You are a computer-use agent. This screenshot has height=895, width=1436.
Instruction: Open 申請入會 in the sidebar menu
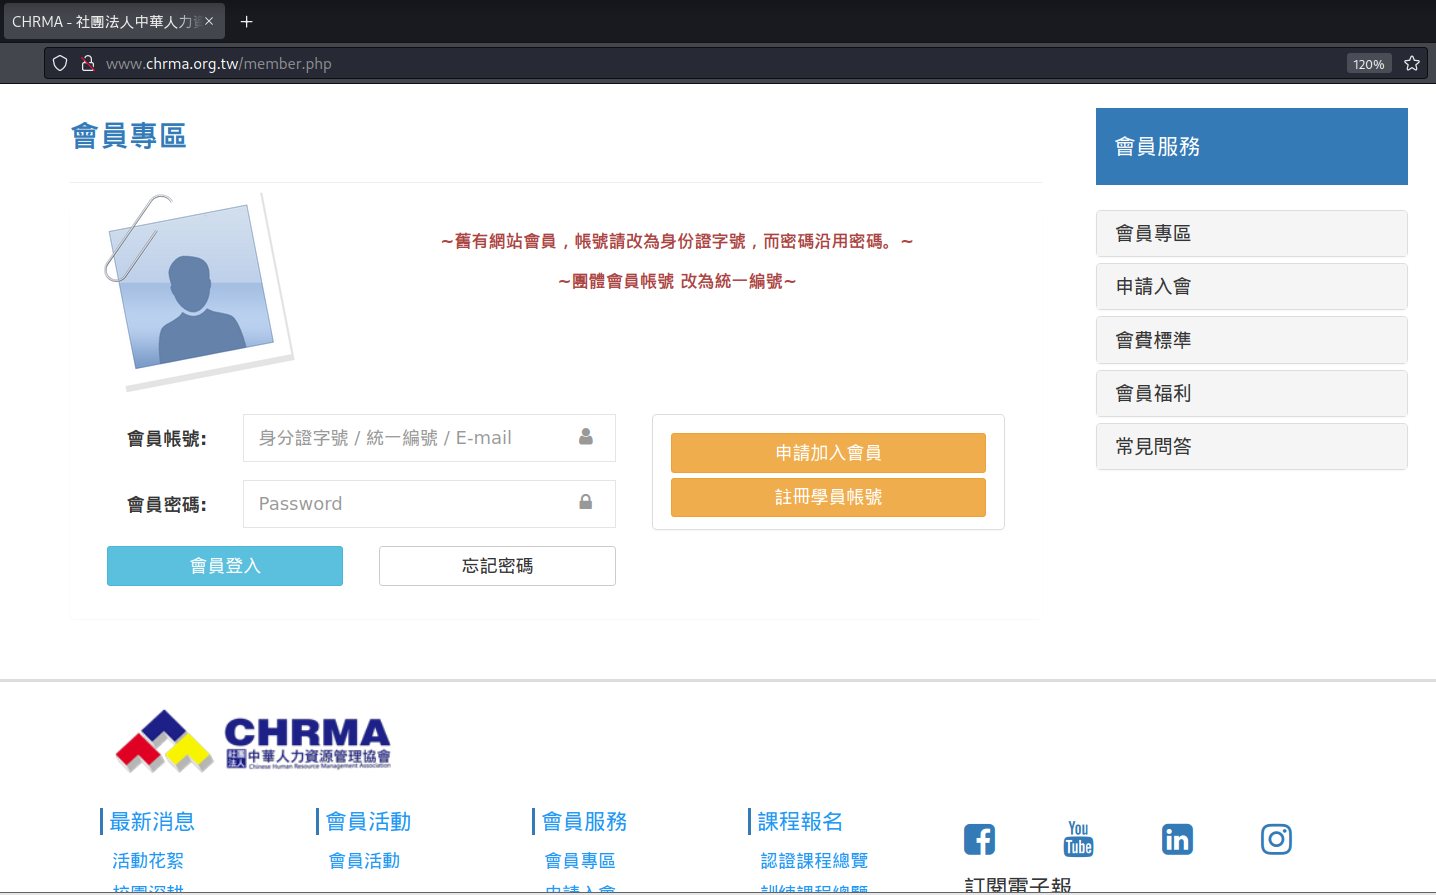(x=1252, y=286)
